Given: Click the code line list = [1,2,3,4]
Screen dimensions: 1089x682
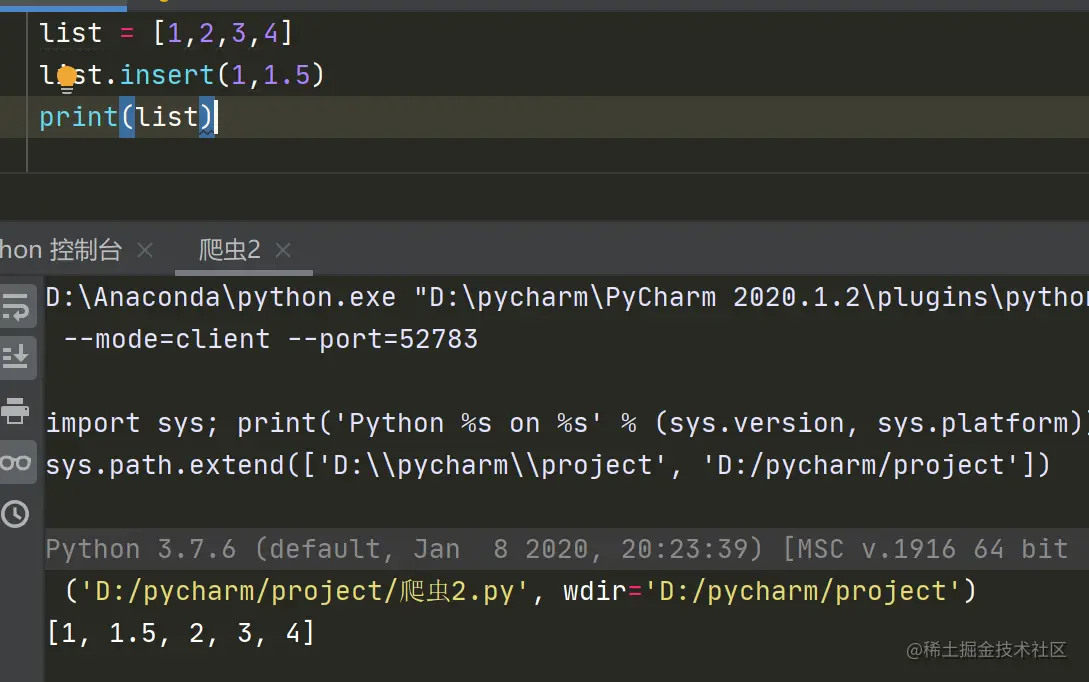Looking at the screenshot, I should 166,33.
